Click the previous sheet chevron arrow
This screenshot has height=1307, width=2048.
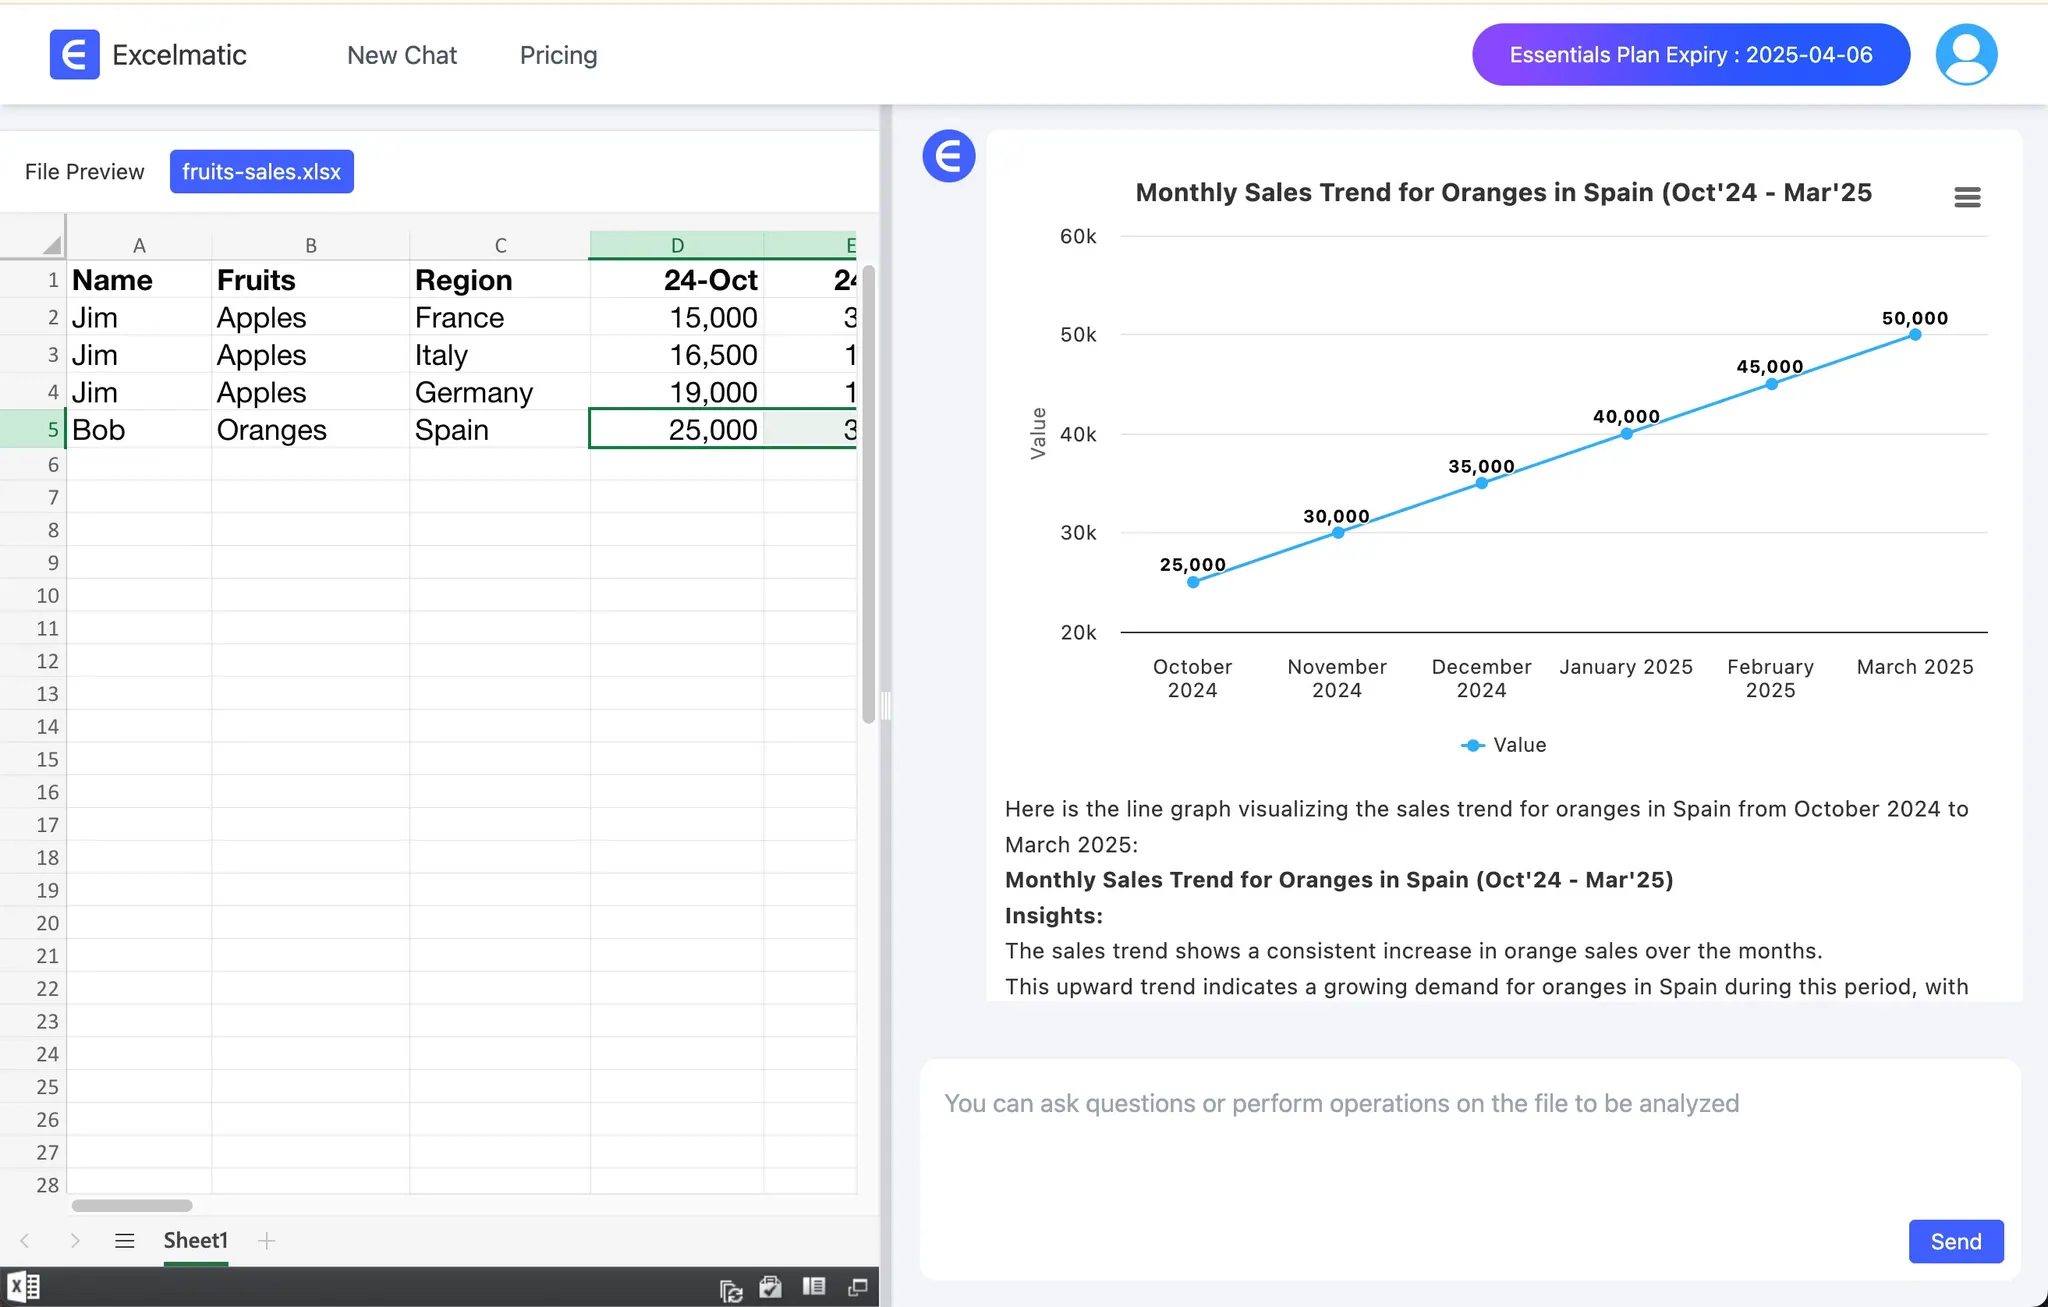26,1240
